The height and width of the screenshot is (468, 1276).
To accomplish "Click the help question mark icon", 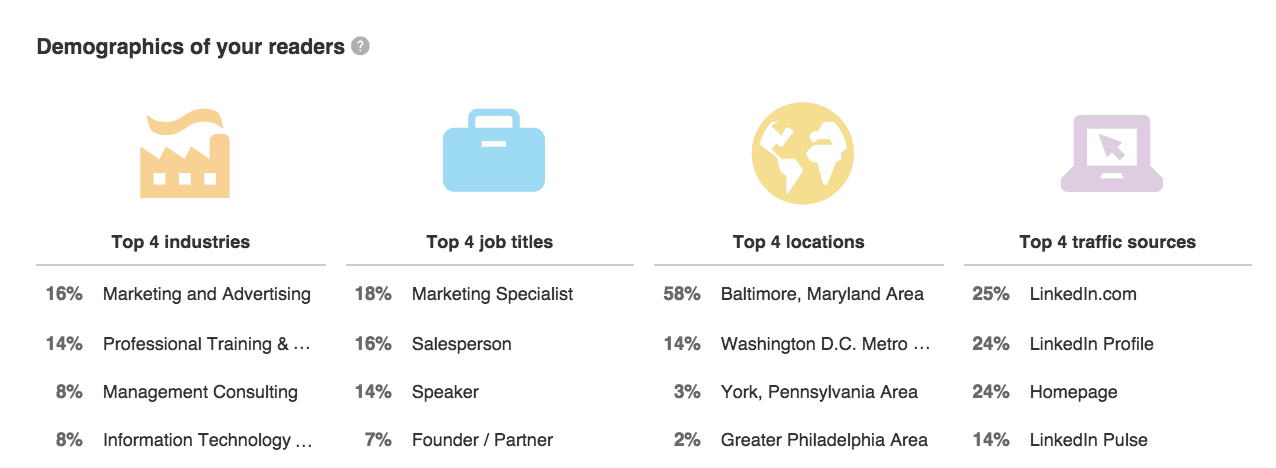I will (361, 46).
